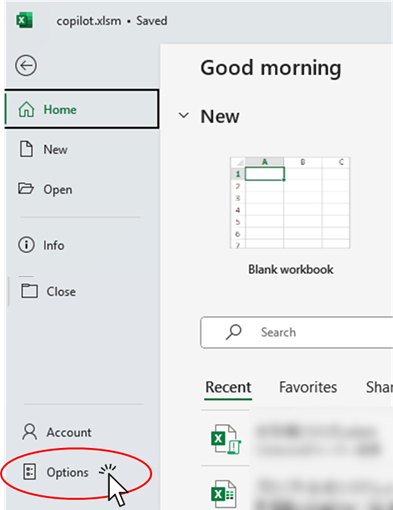Open first recent macro-enabled Excel file icon
This screenshot has width=393, height=510.
[226, 439]
